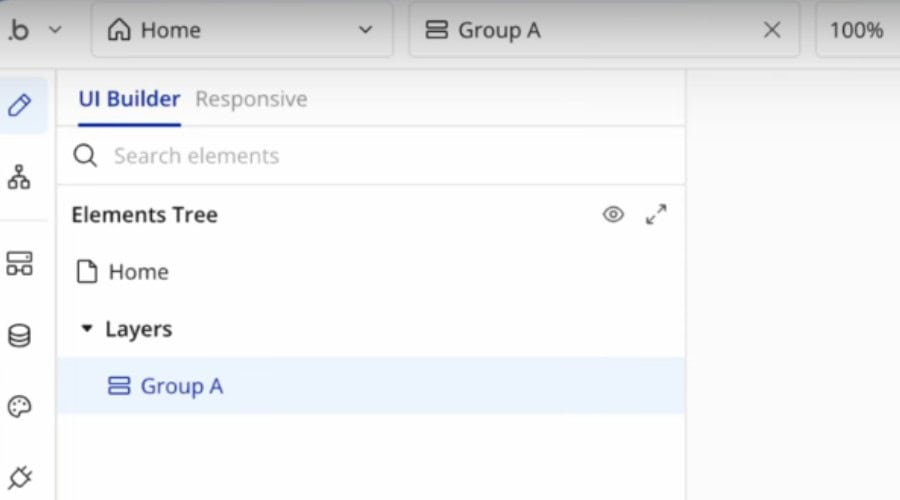Viewport: 900px width, 500px height.
Task: Click the 100% zoom level button
Action: (856, 30)
